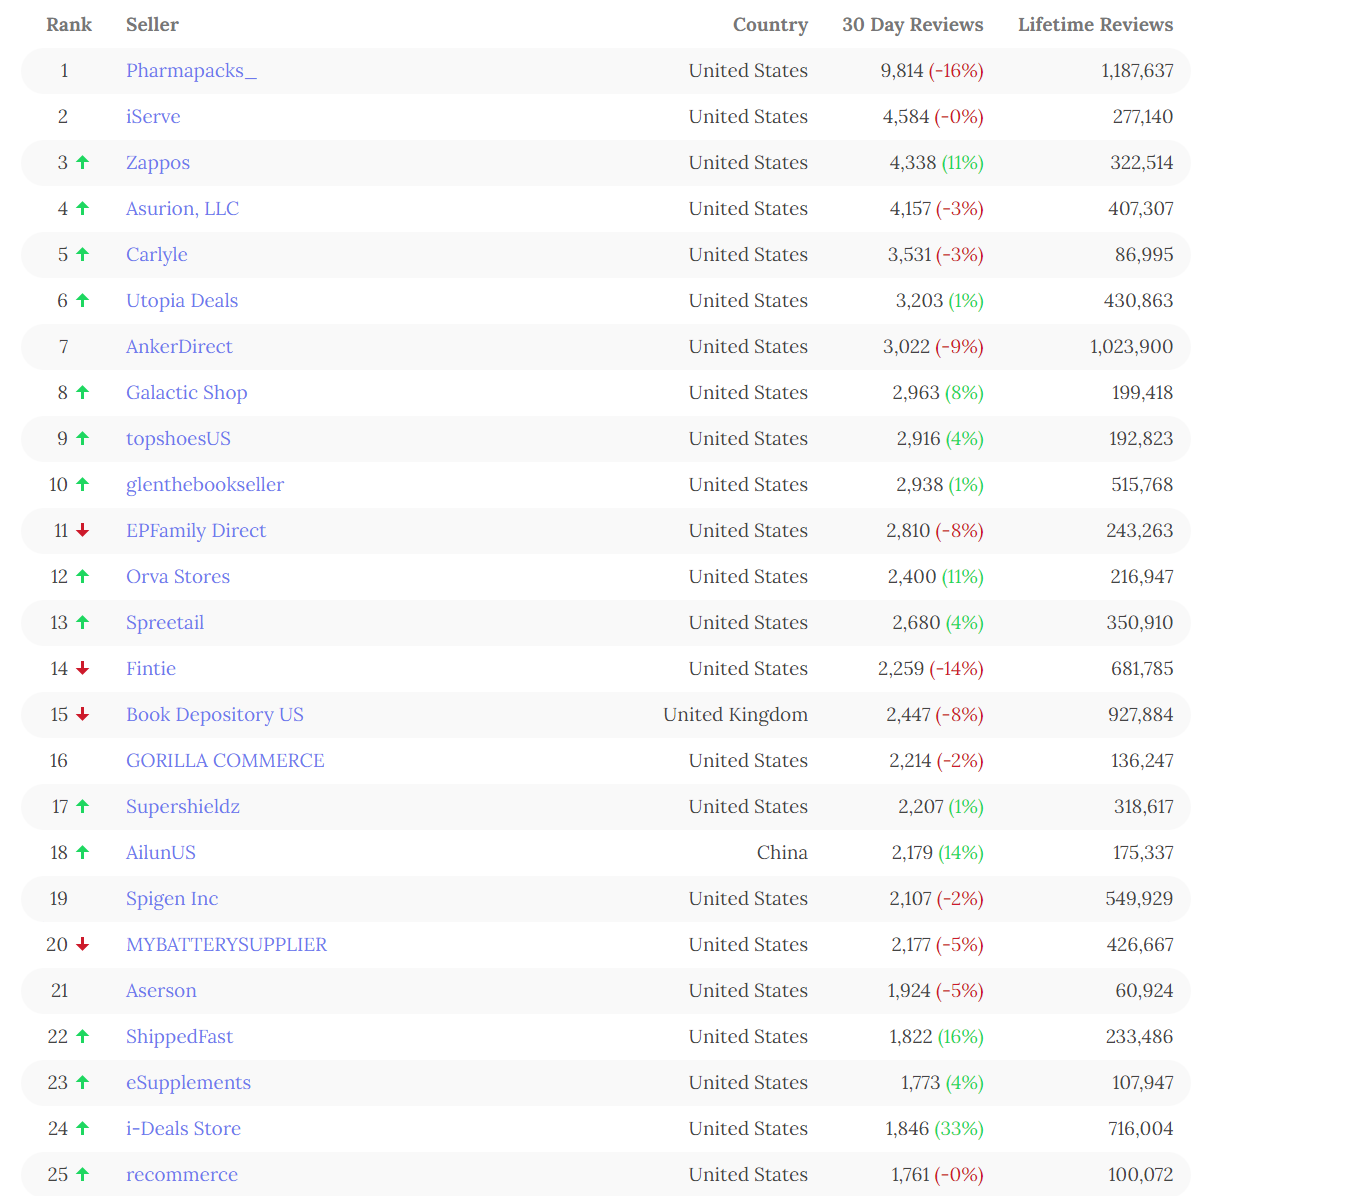Open EPFamily Direct seller page
Viewport: 1358px width, 1196px height.
pos(196,531)
